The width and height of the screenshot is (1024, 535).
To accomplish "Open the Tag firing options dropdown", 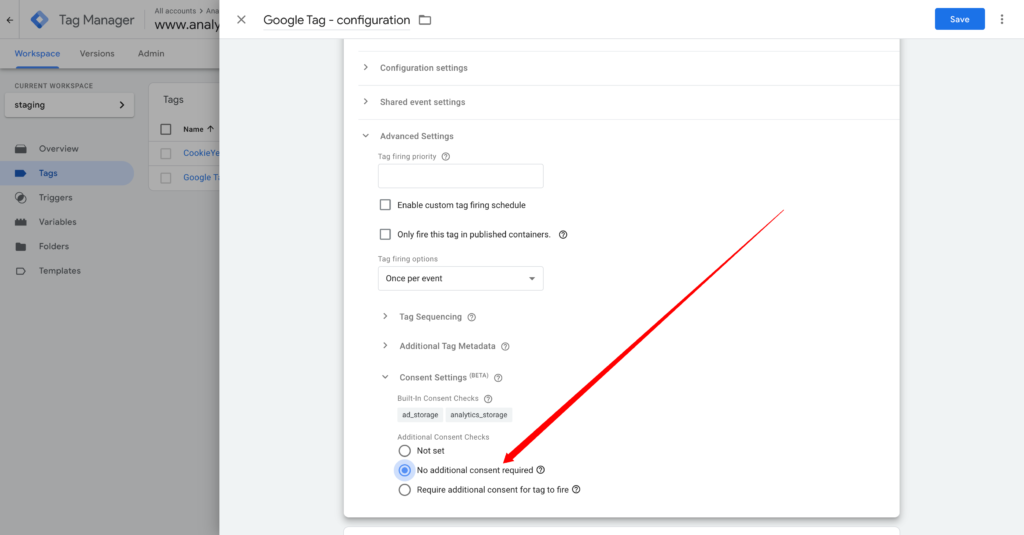I will click(x=460, y=278).
